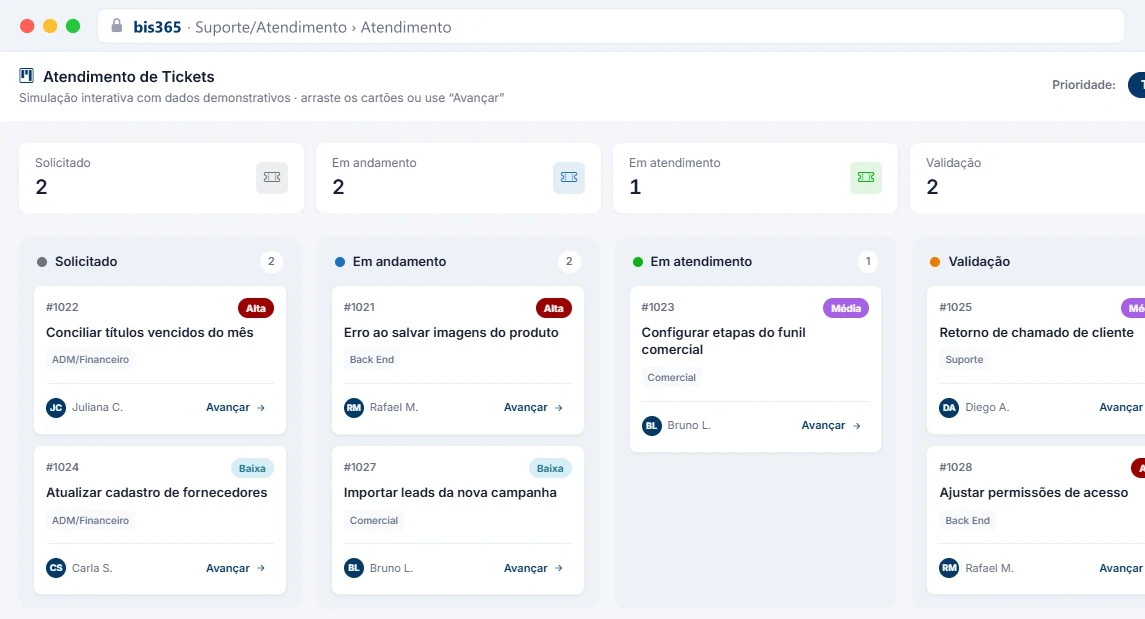Click the lock icon in address bar

[x=116, y=26]
